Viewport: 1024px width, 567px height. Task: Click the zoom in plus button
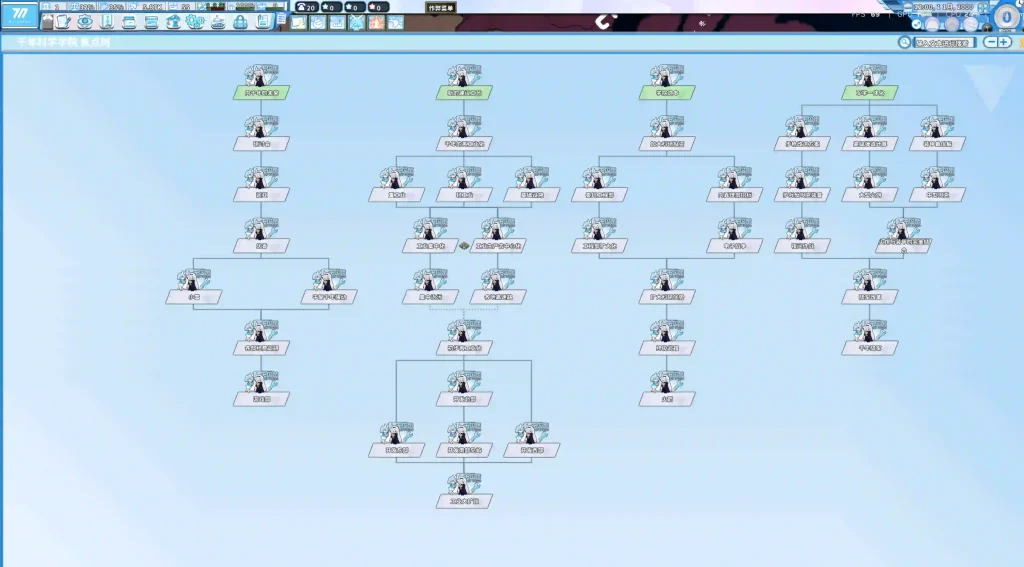[1005, 42]
